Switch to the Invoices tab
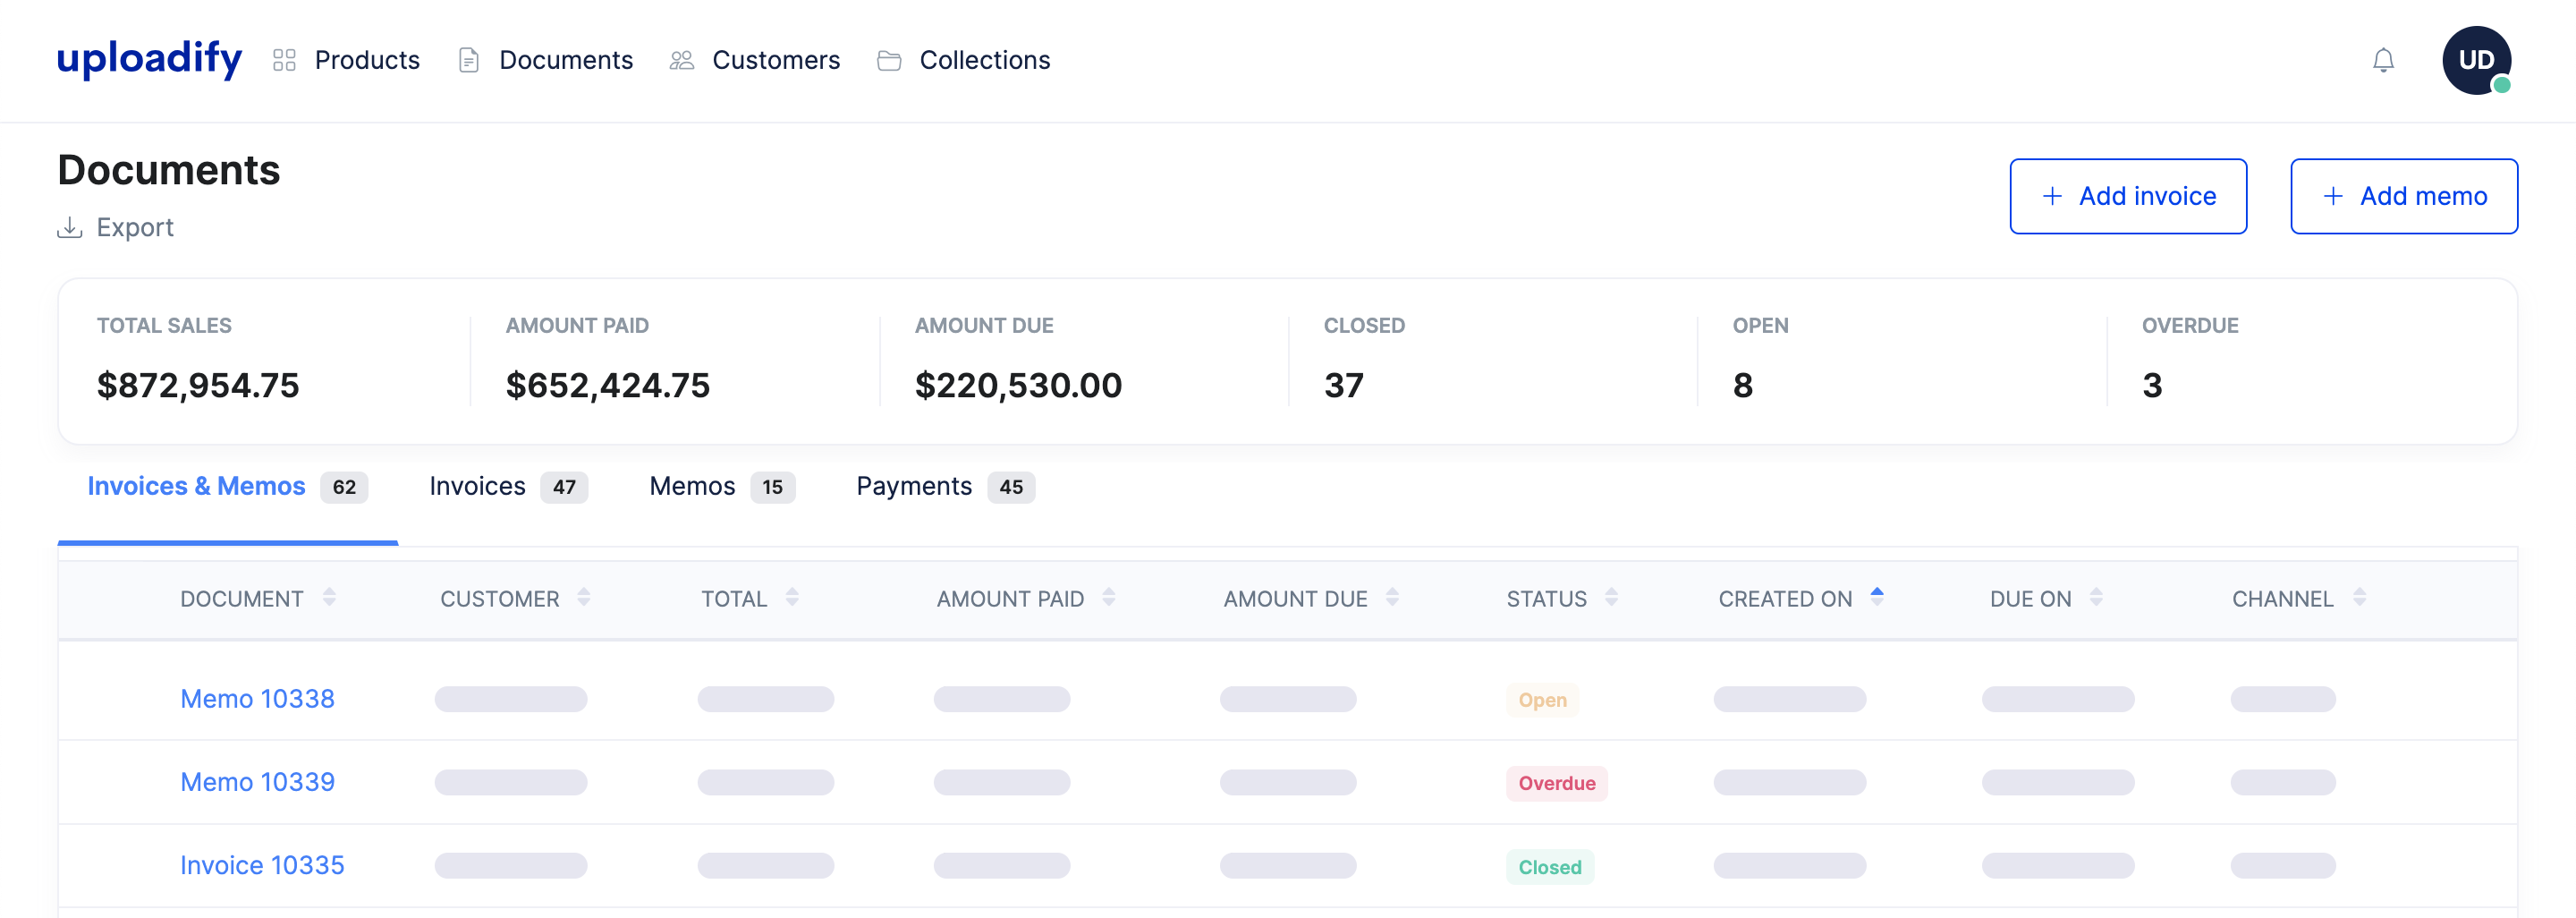Image resolution: width=2576 pixels, height=918 pixels. [x=478, y=486]
